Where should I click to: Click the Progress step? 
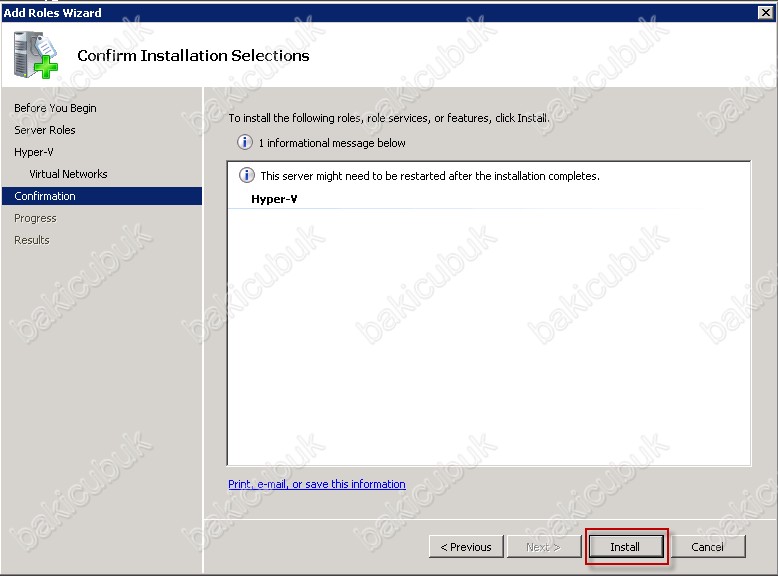pos(35,218)
